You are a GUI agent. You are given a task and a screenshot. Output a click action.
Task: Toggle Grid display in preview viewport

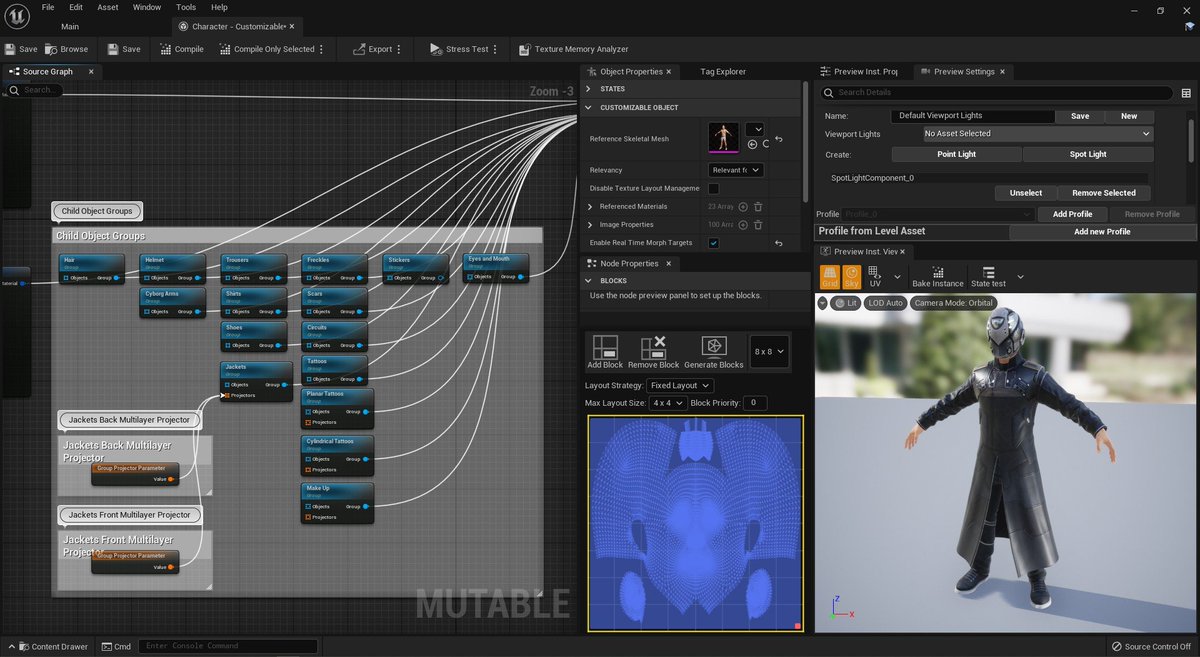tap(830, 276)
